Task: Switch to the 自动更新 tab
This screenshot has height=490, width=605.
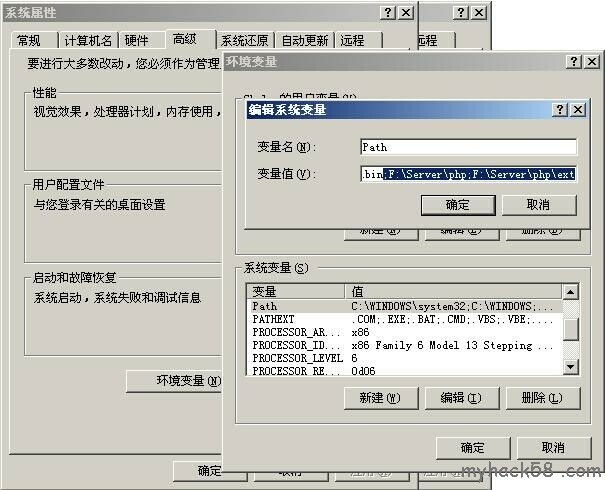Action: coord(304,41)
